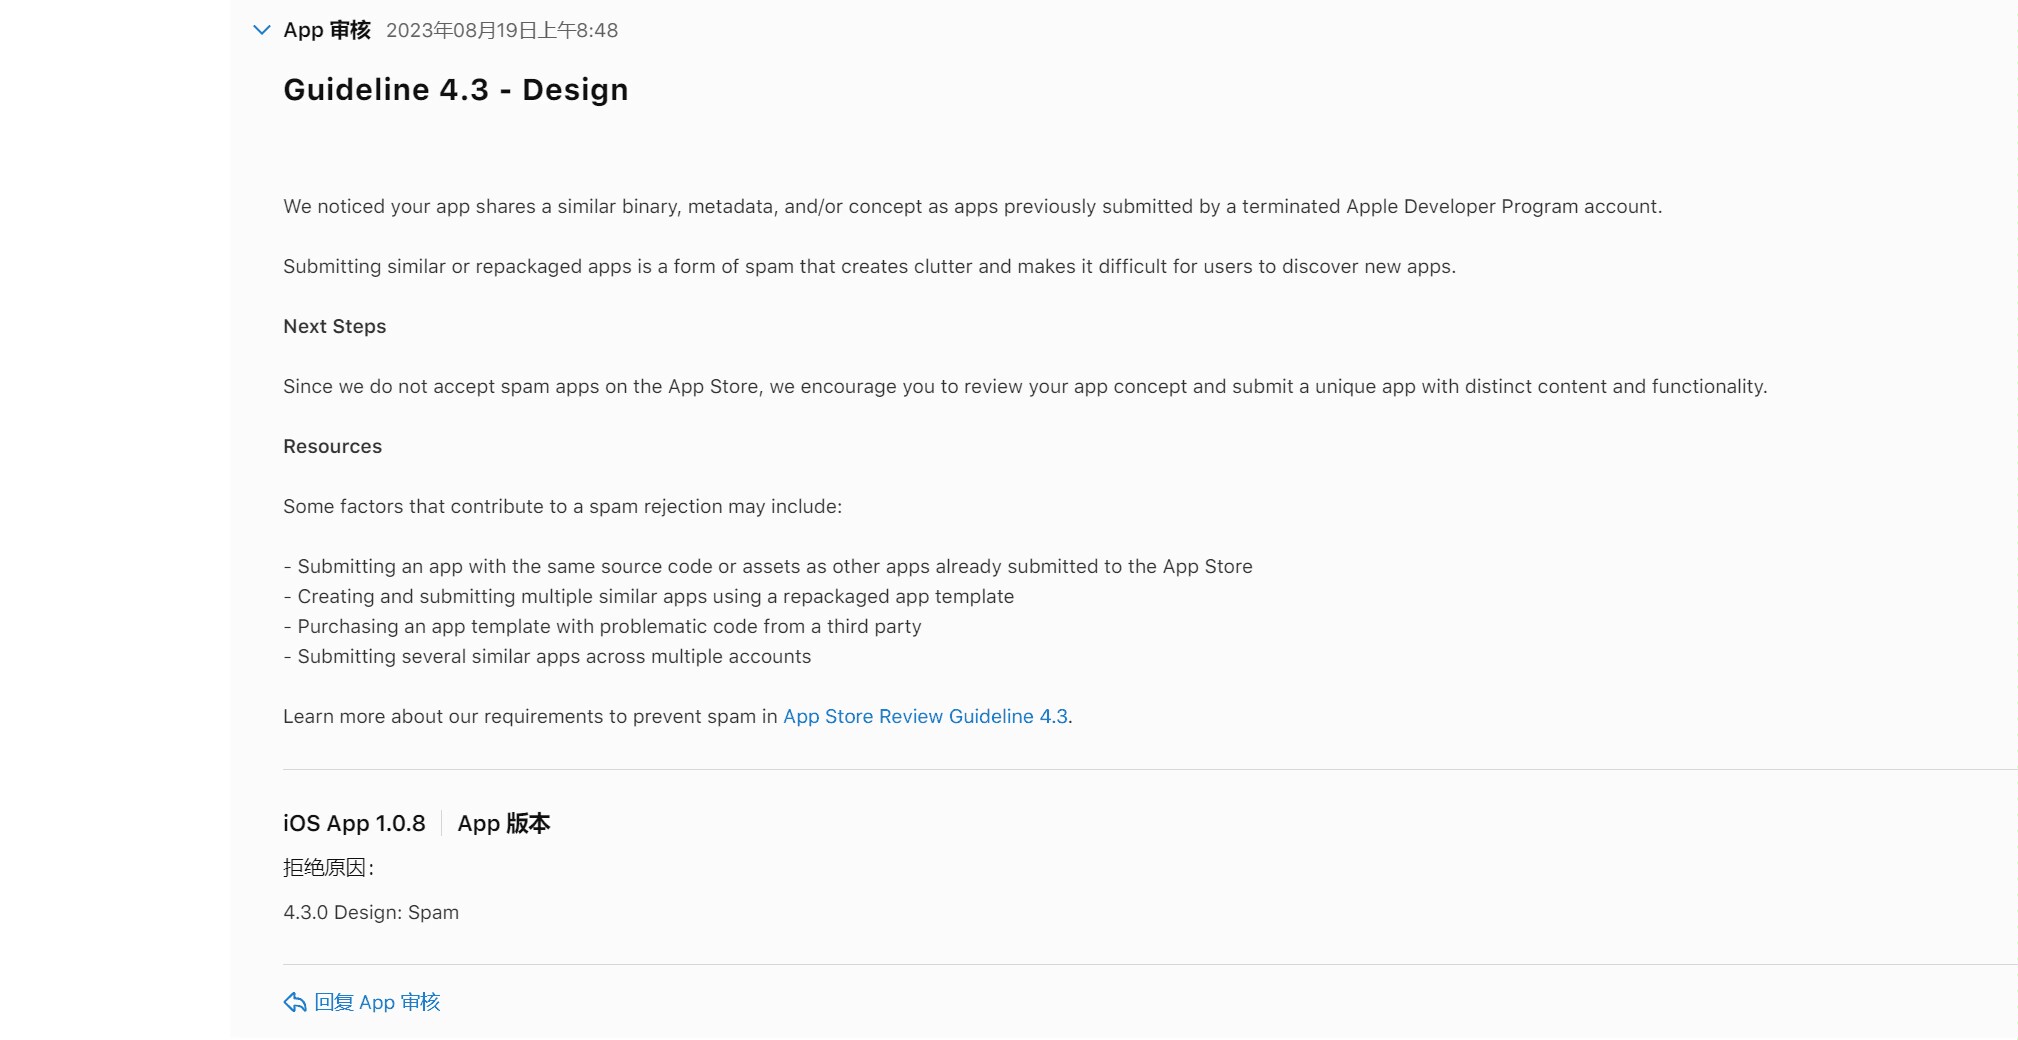Click the Next Steps heading

[334, 326]
